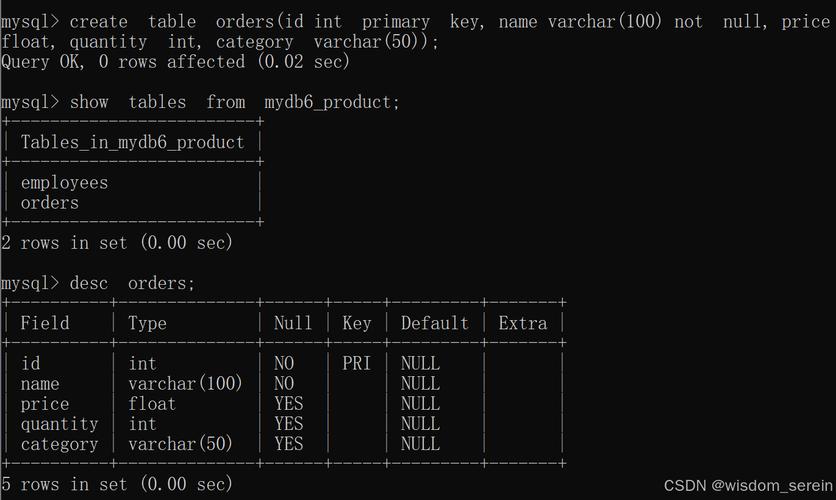This screenshot has height=500, width=836.
Task: Place cursor on the "desc orders;" command
Action: (132, 284)
